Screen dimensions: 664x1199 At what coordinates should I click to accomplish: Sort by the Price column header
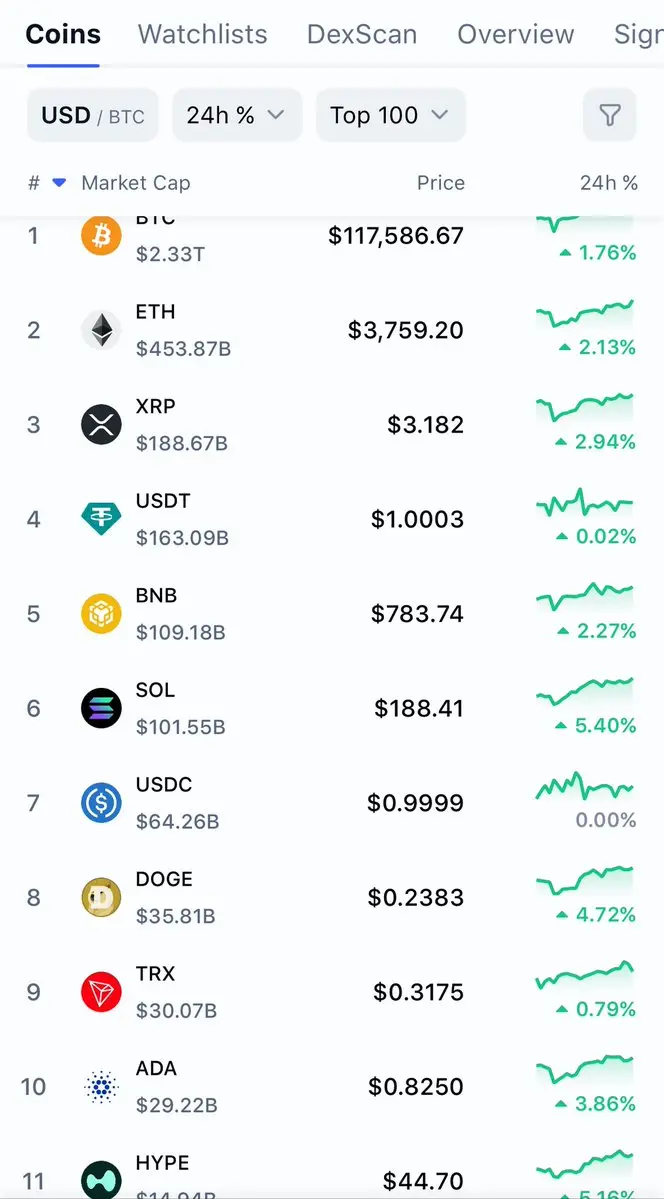(x=441, y=183)
